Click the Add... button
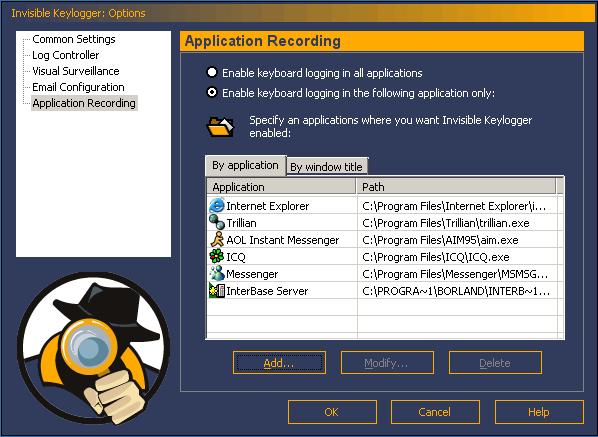This screenshot has height=437, width=598. tap(279, 363)
